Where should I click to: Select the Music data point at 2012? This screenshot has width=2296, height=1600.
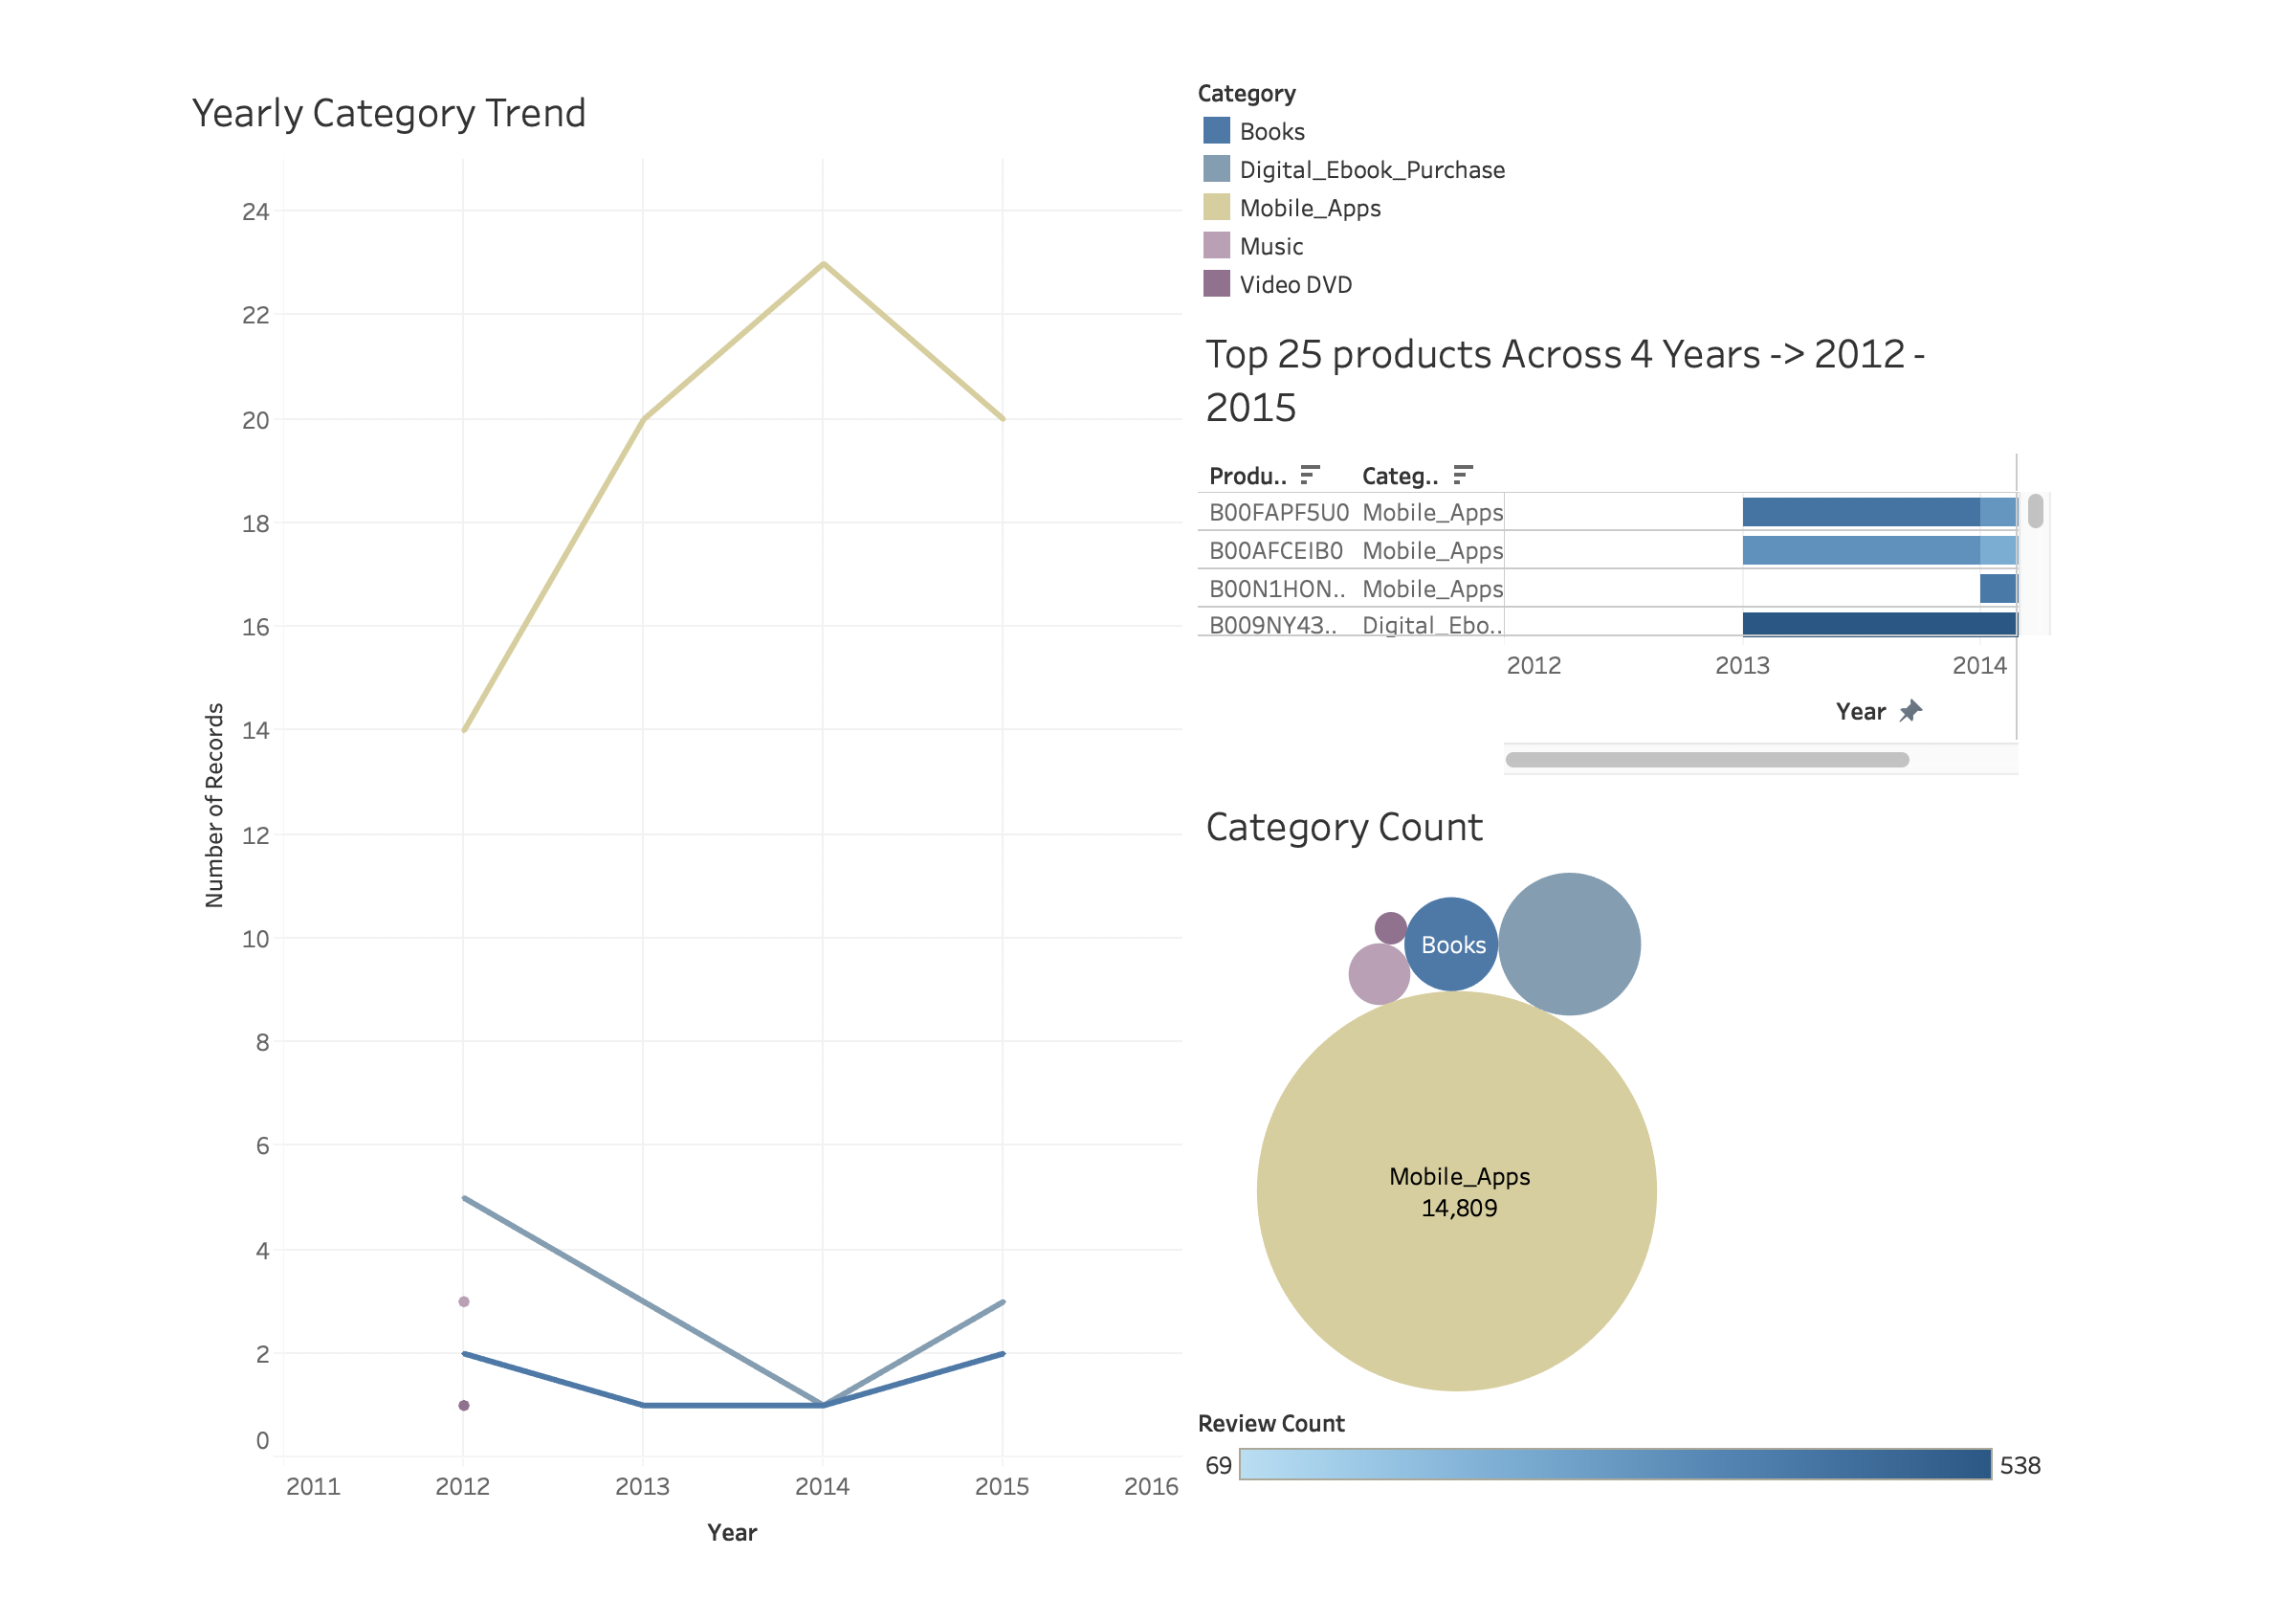(x=463, y=1301)
